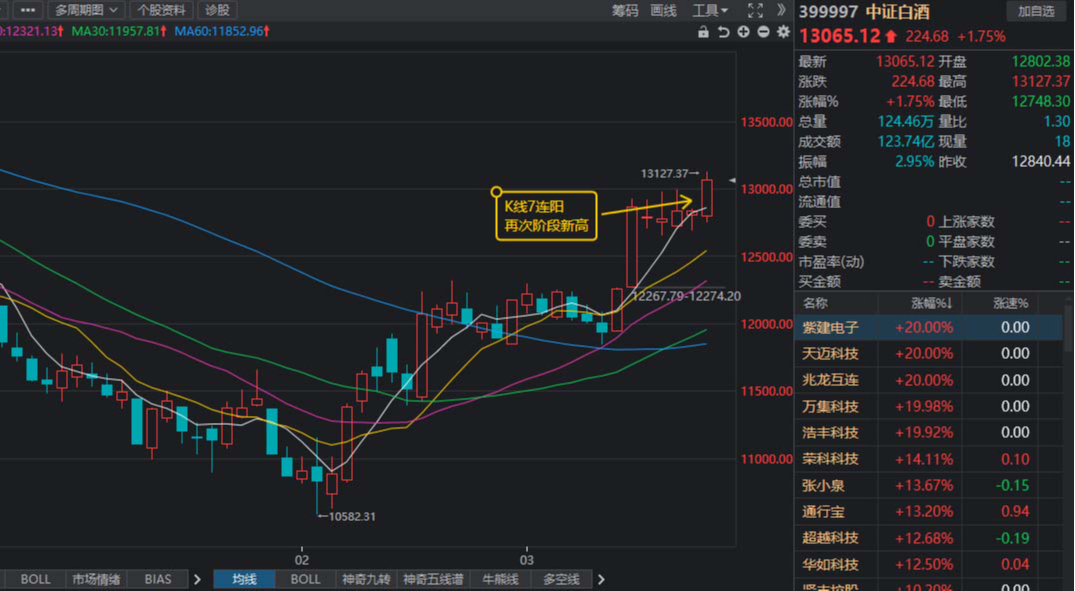
Task: Open chart settings gear icon
Action: [783, 32]
